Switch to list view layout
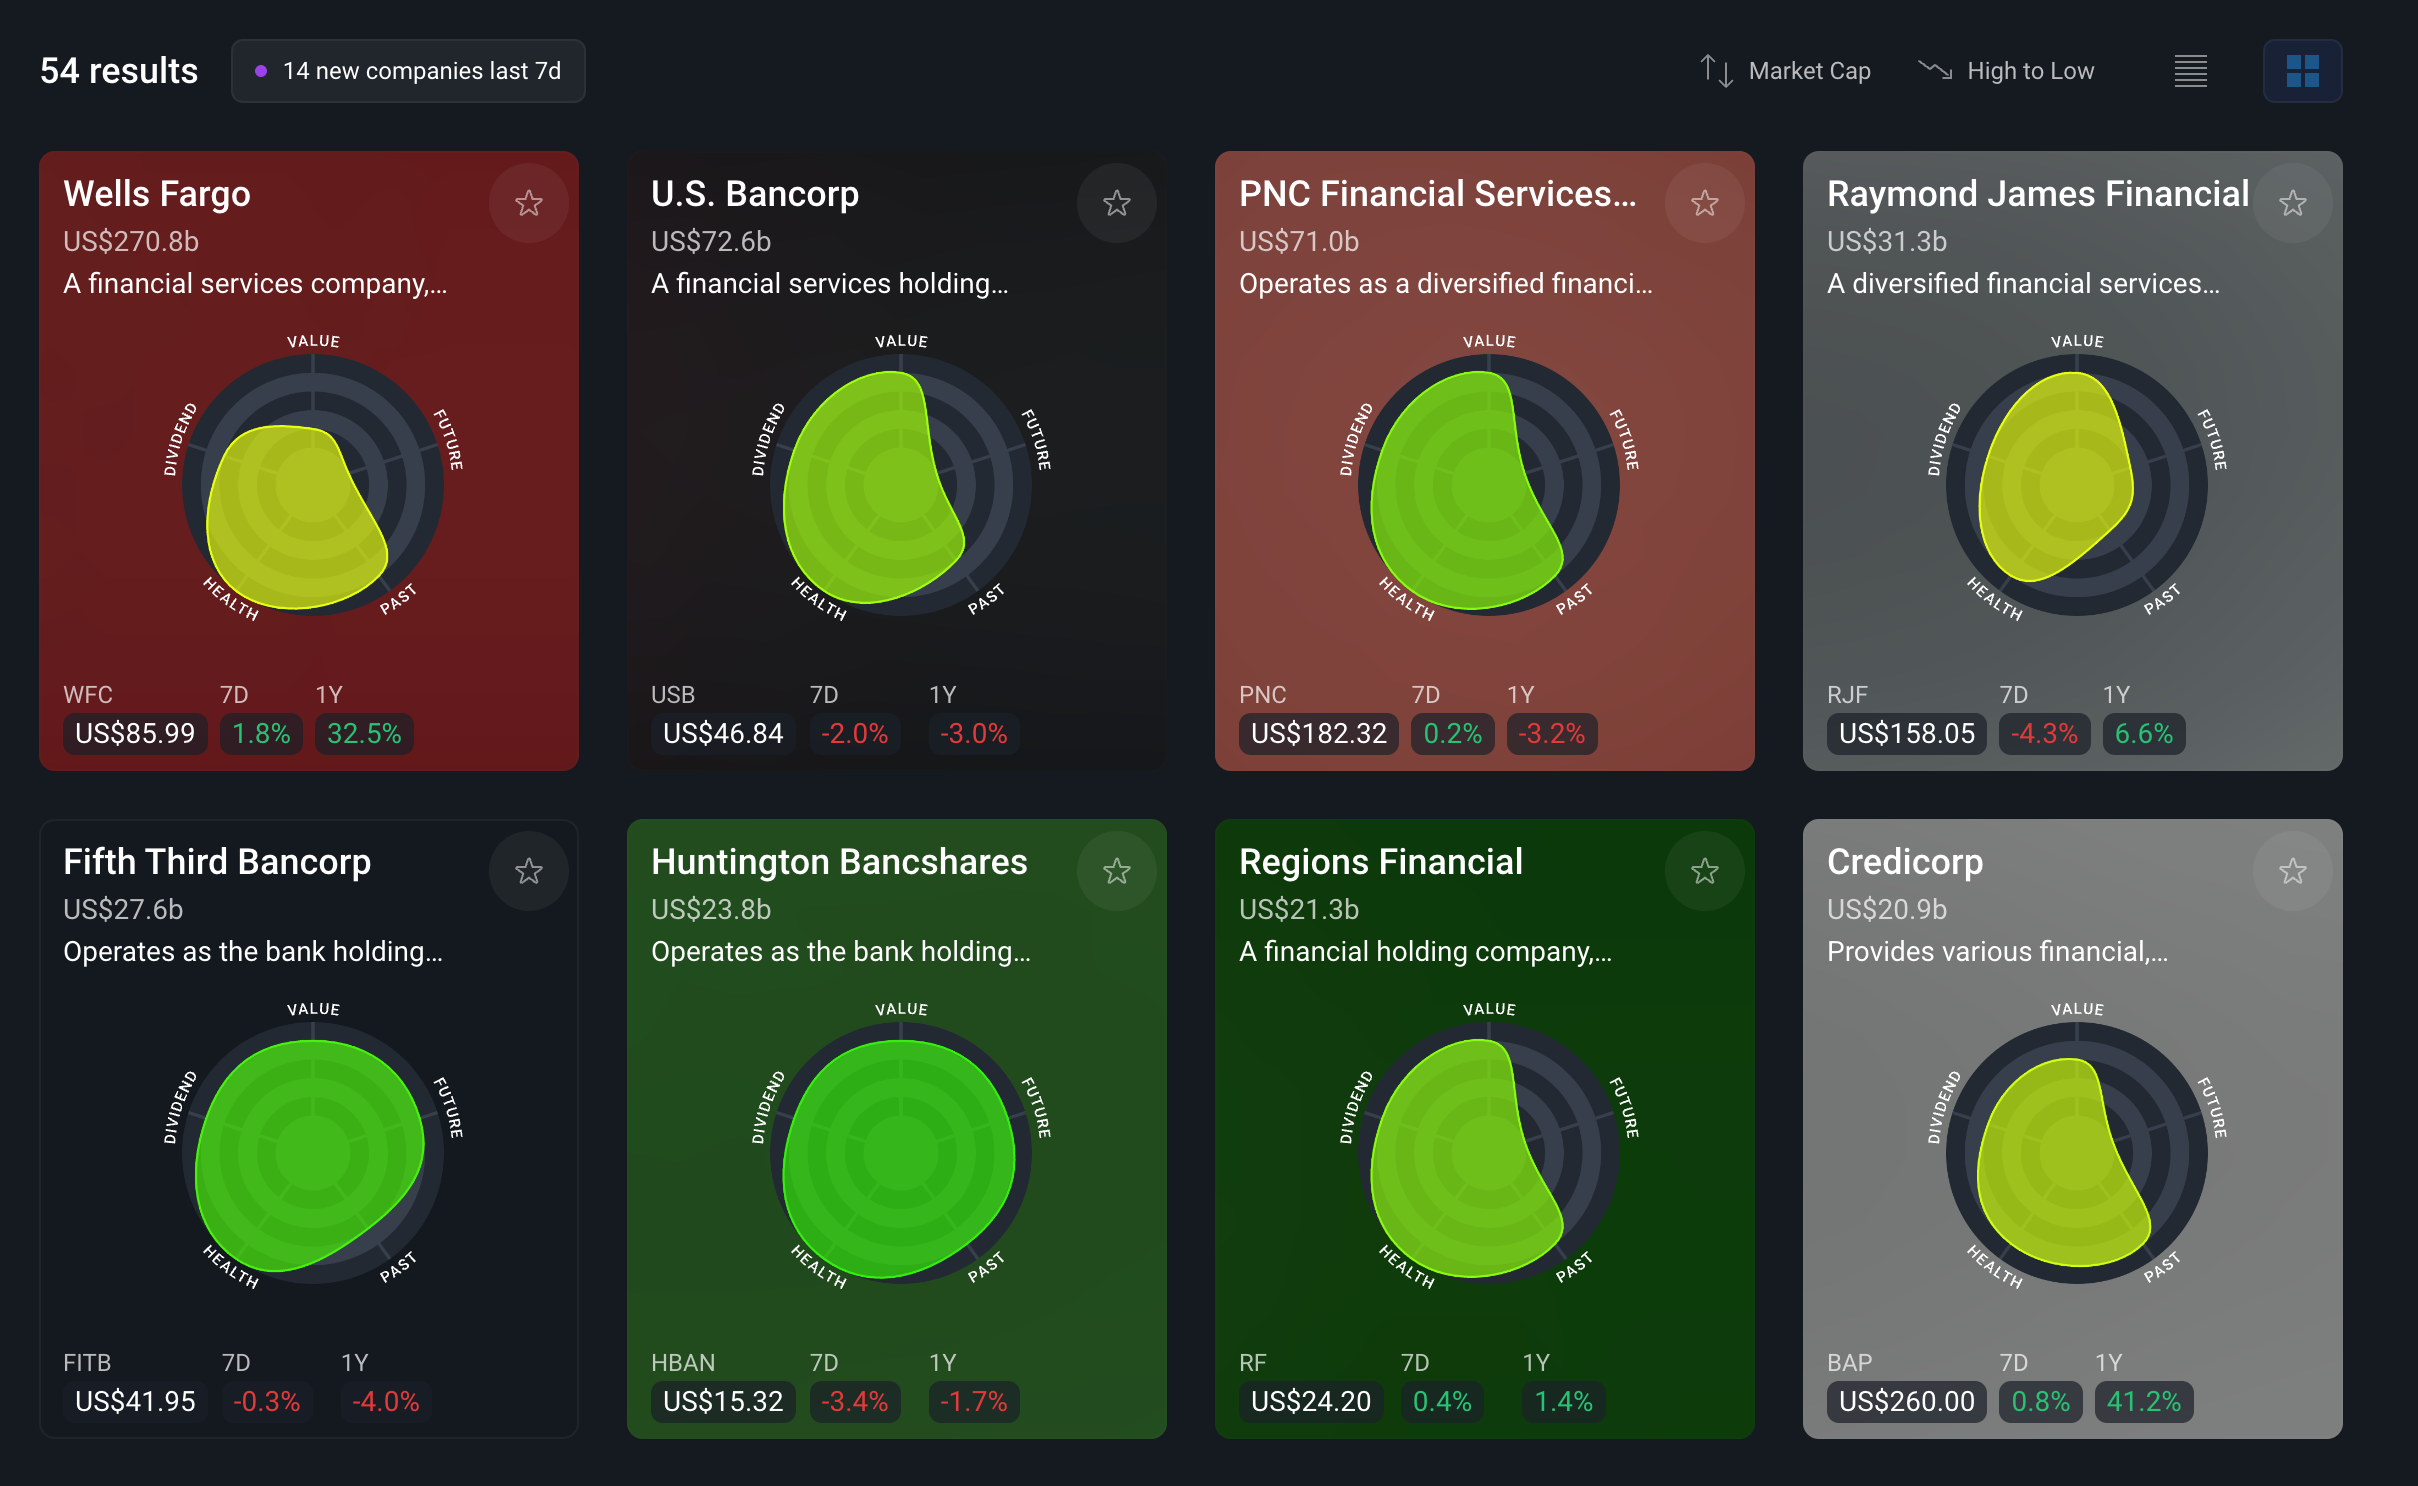The width and height of the screenshot is (2418, 1486). [x=2190, y=71]
